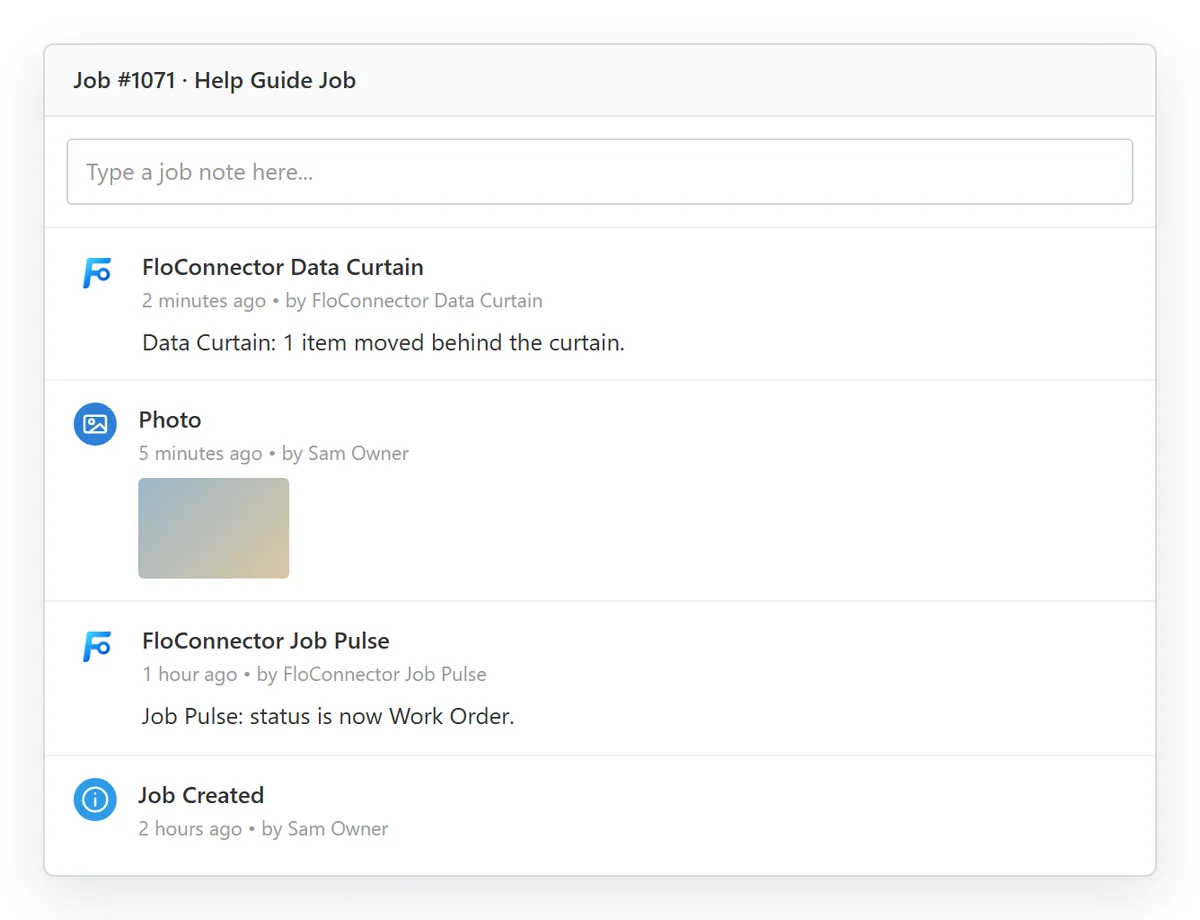Click "2 minutes ago • by FloConnector Data Curtain"

point(342,301)
